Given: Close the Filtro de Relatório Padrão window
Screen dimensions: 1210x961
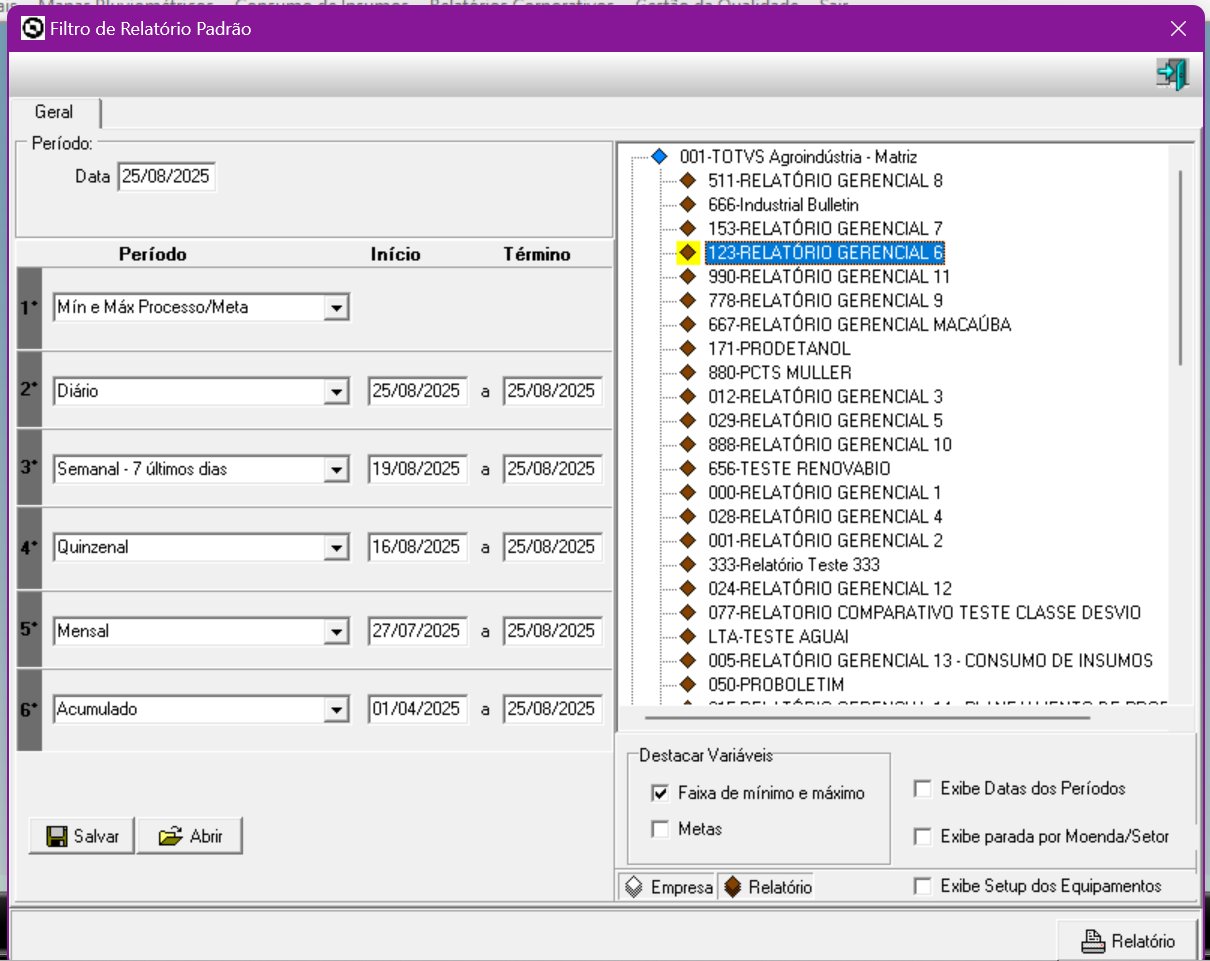Looking at the screenshot, I should tap(1178, 29).
